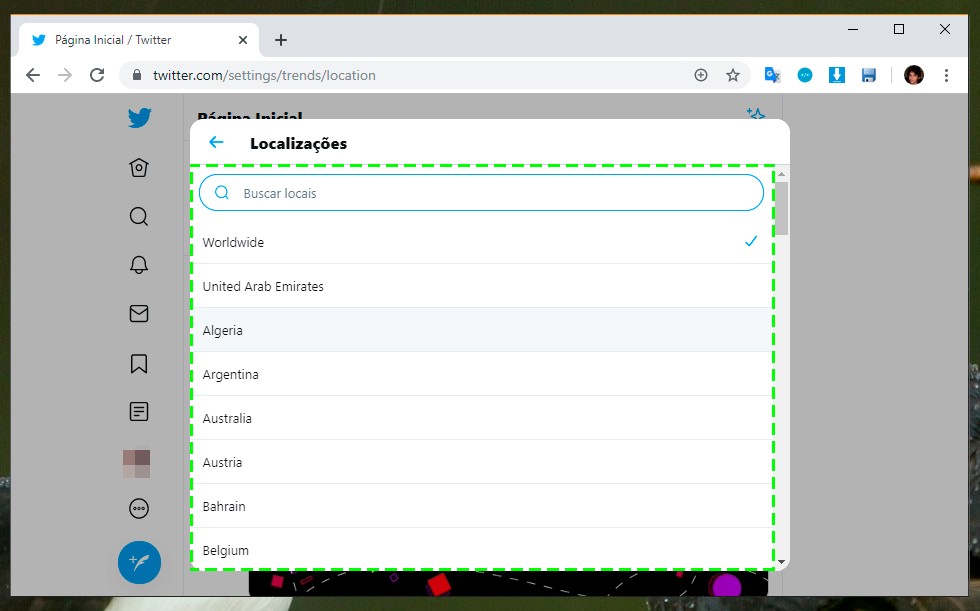This screenshot has width=980, height=611.
Task: Open the Lists icon in sidebar
Action: point(139,411)
